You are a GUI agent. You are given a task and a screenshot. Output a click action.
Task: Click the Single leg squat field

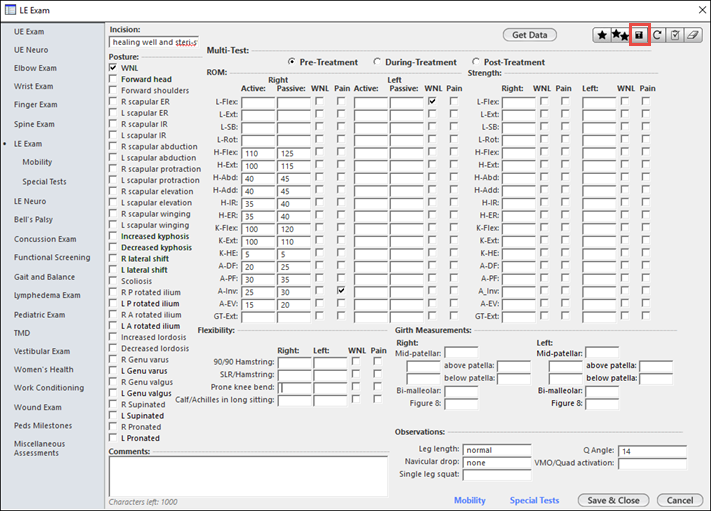coord(497,475)
